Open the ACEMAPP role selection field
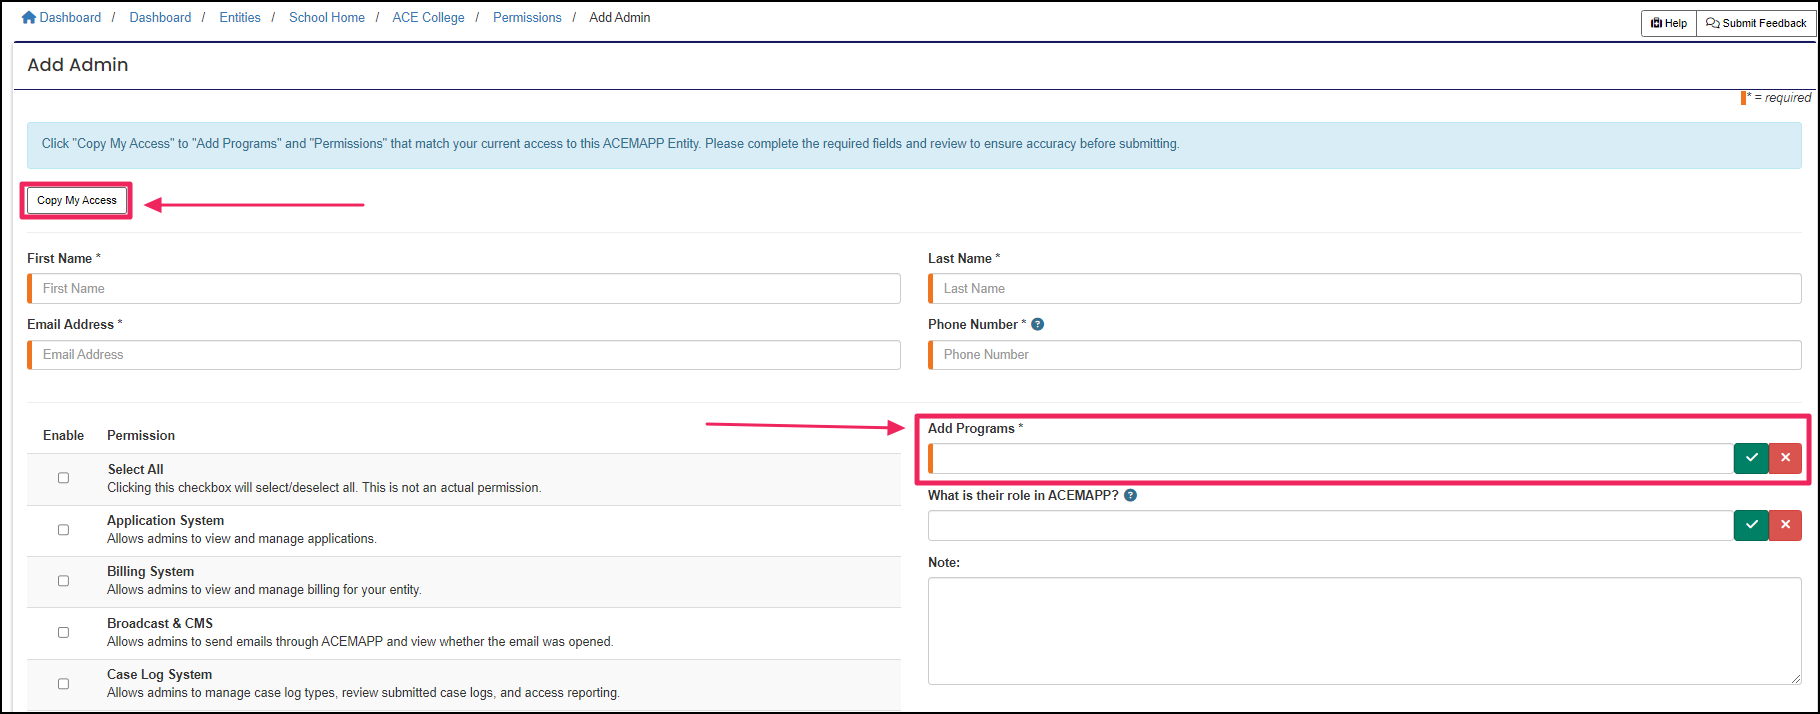Viewport: 1820px width, 714px height. pyautogui.click(x=1331, y=525)
